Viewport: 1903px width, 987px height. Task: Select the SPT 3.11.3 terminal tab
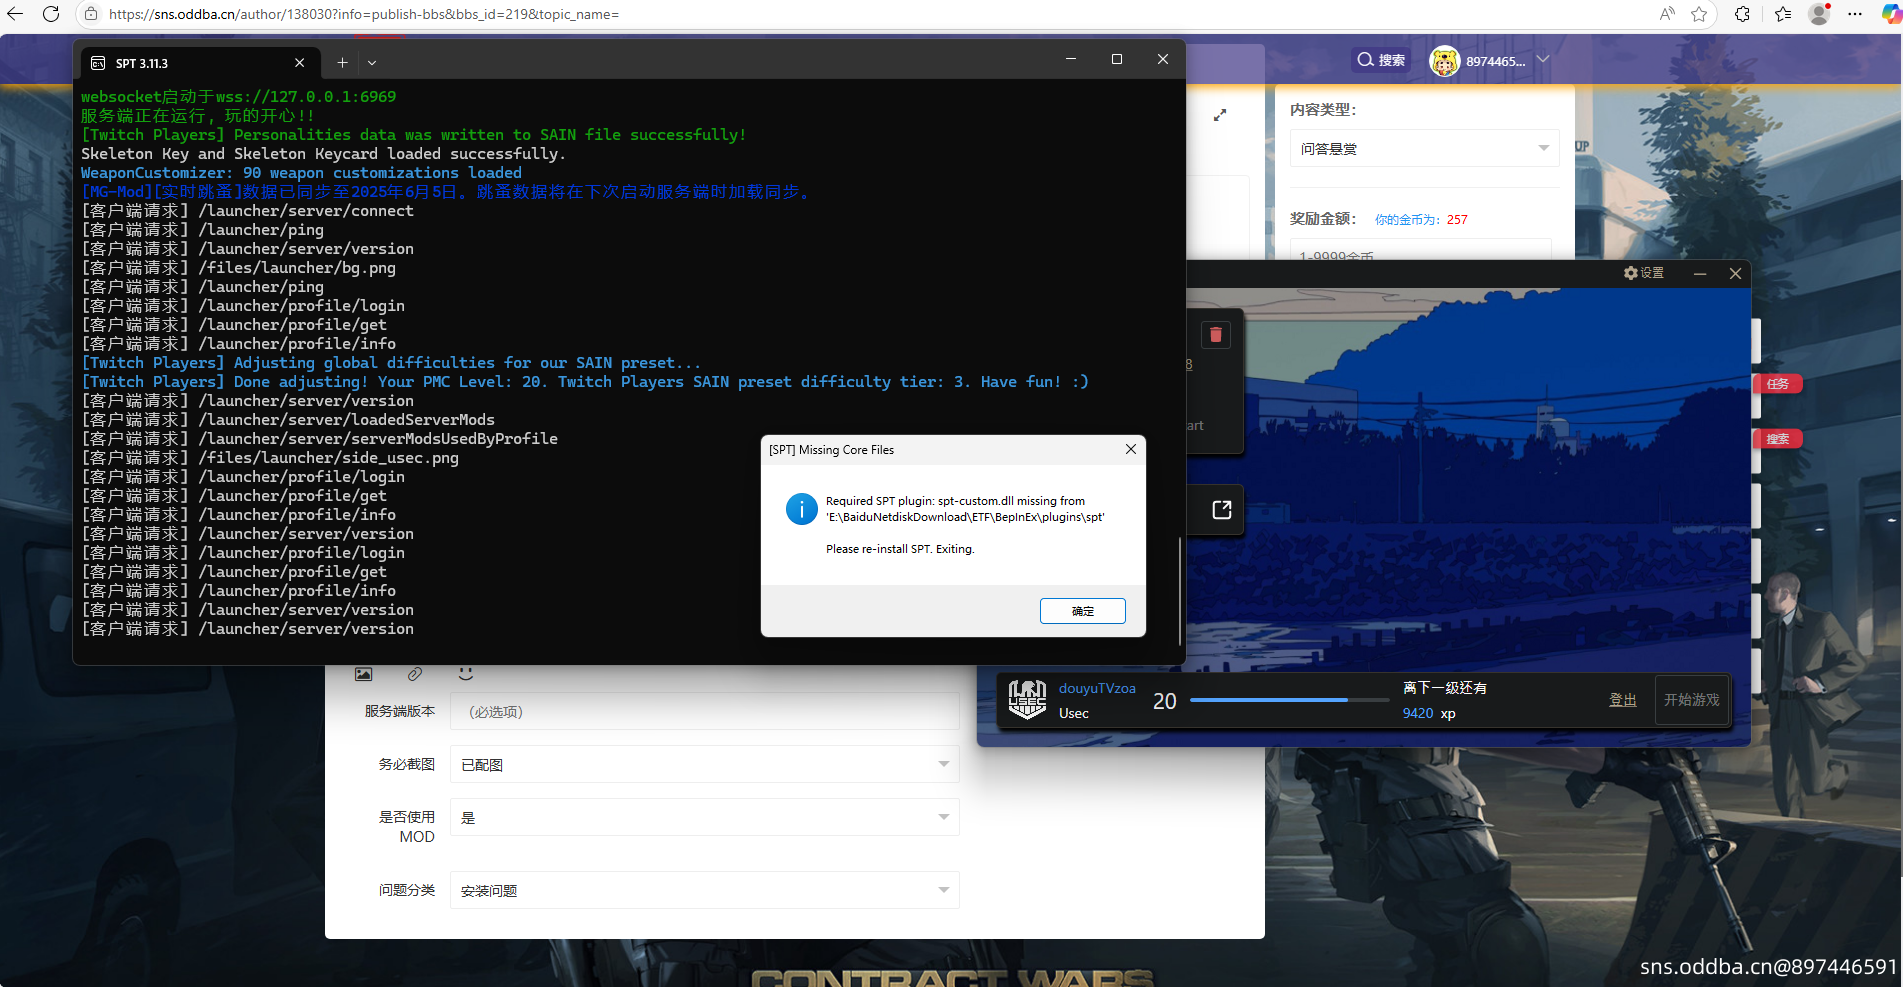(200, 62)
